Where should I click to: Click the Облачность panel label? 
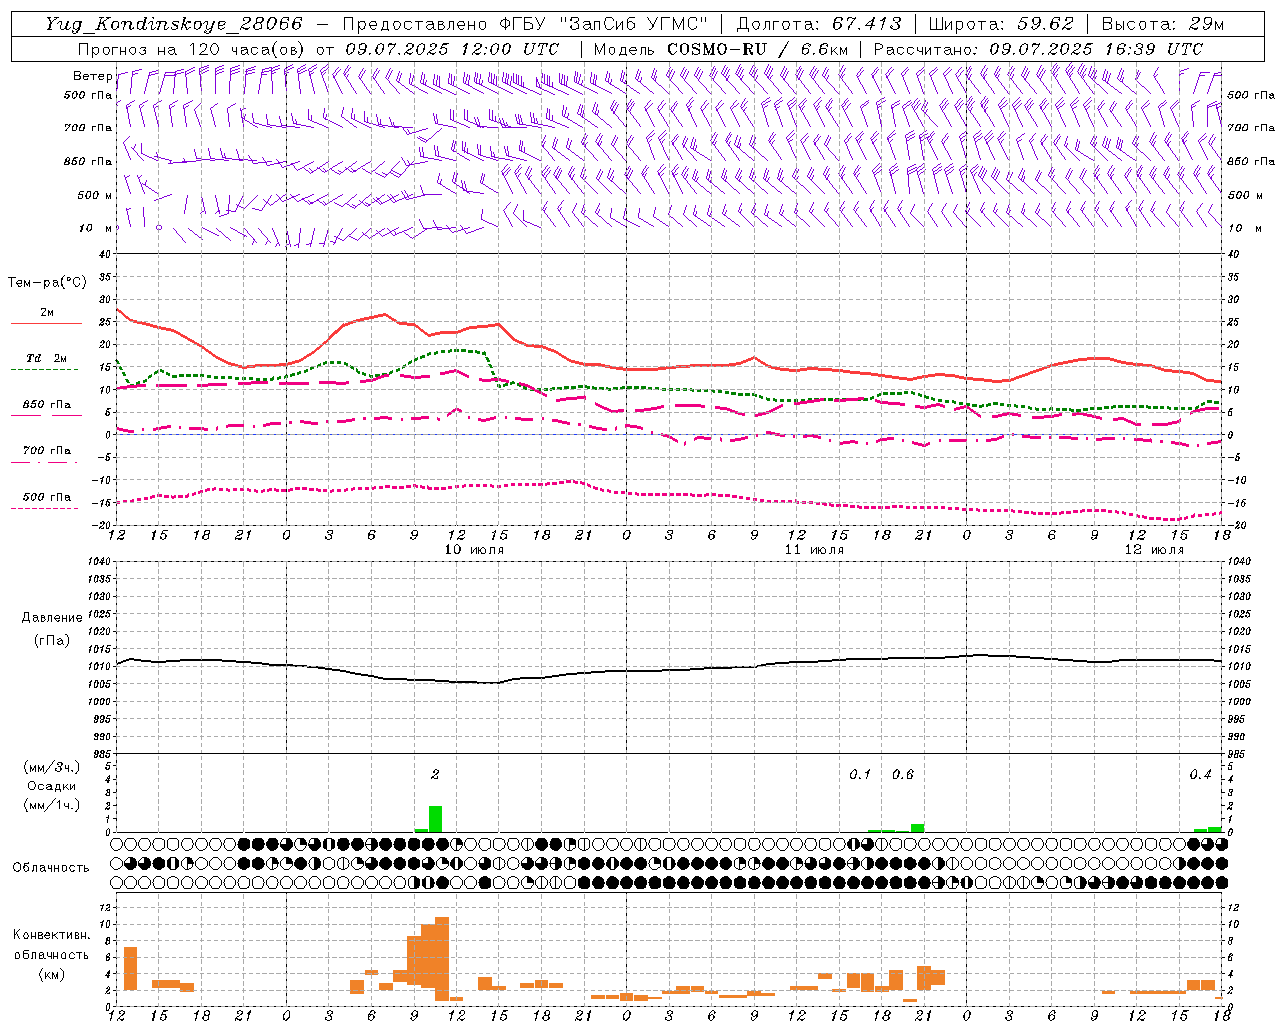point(51,868)
